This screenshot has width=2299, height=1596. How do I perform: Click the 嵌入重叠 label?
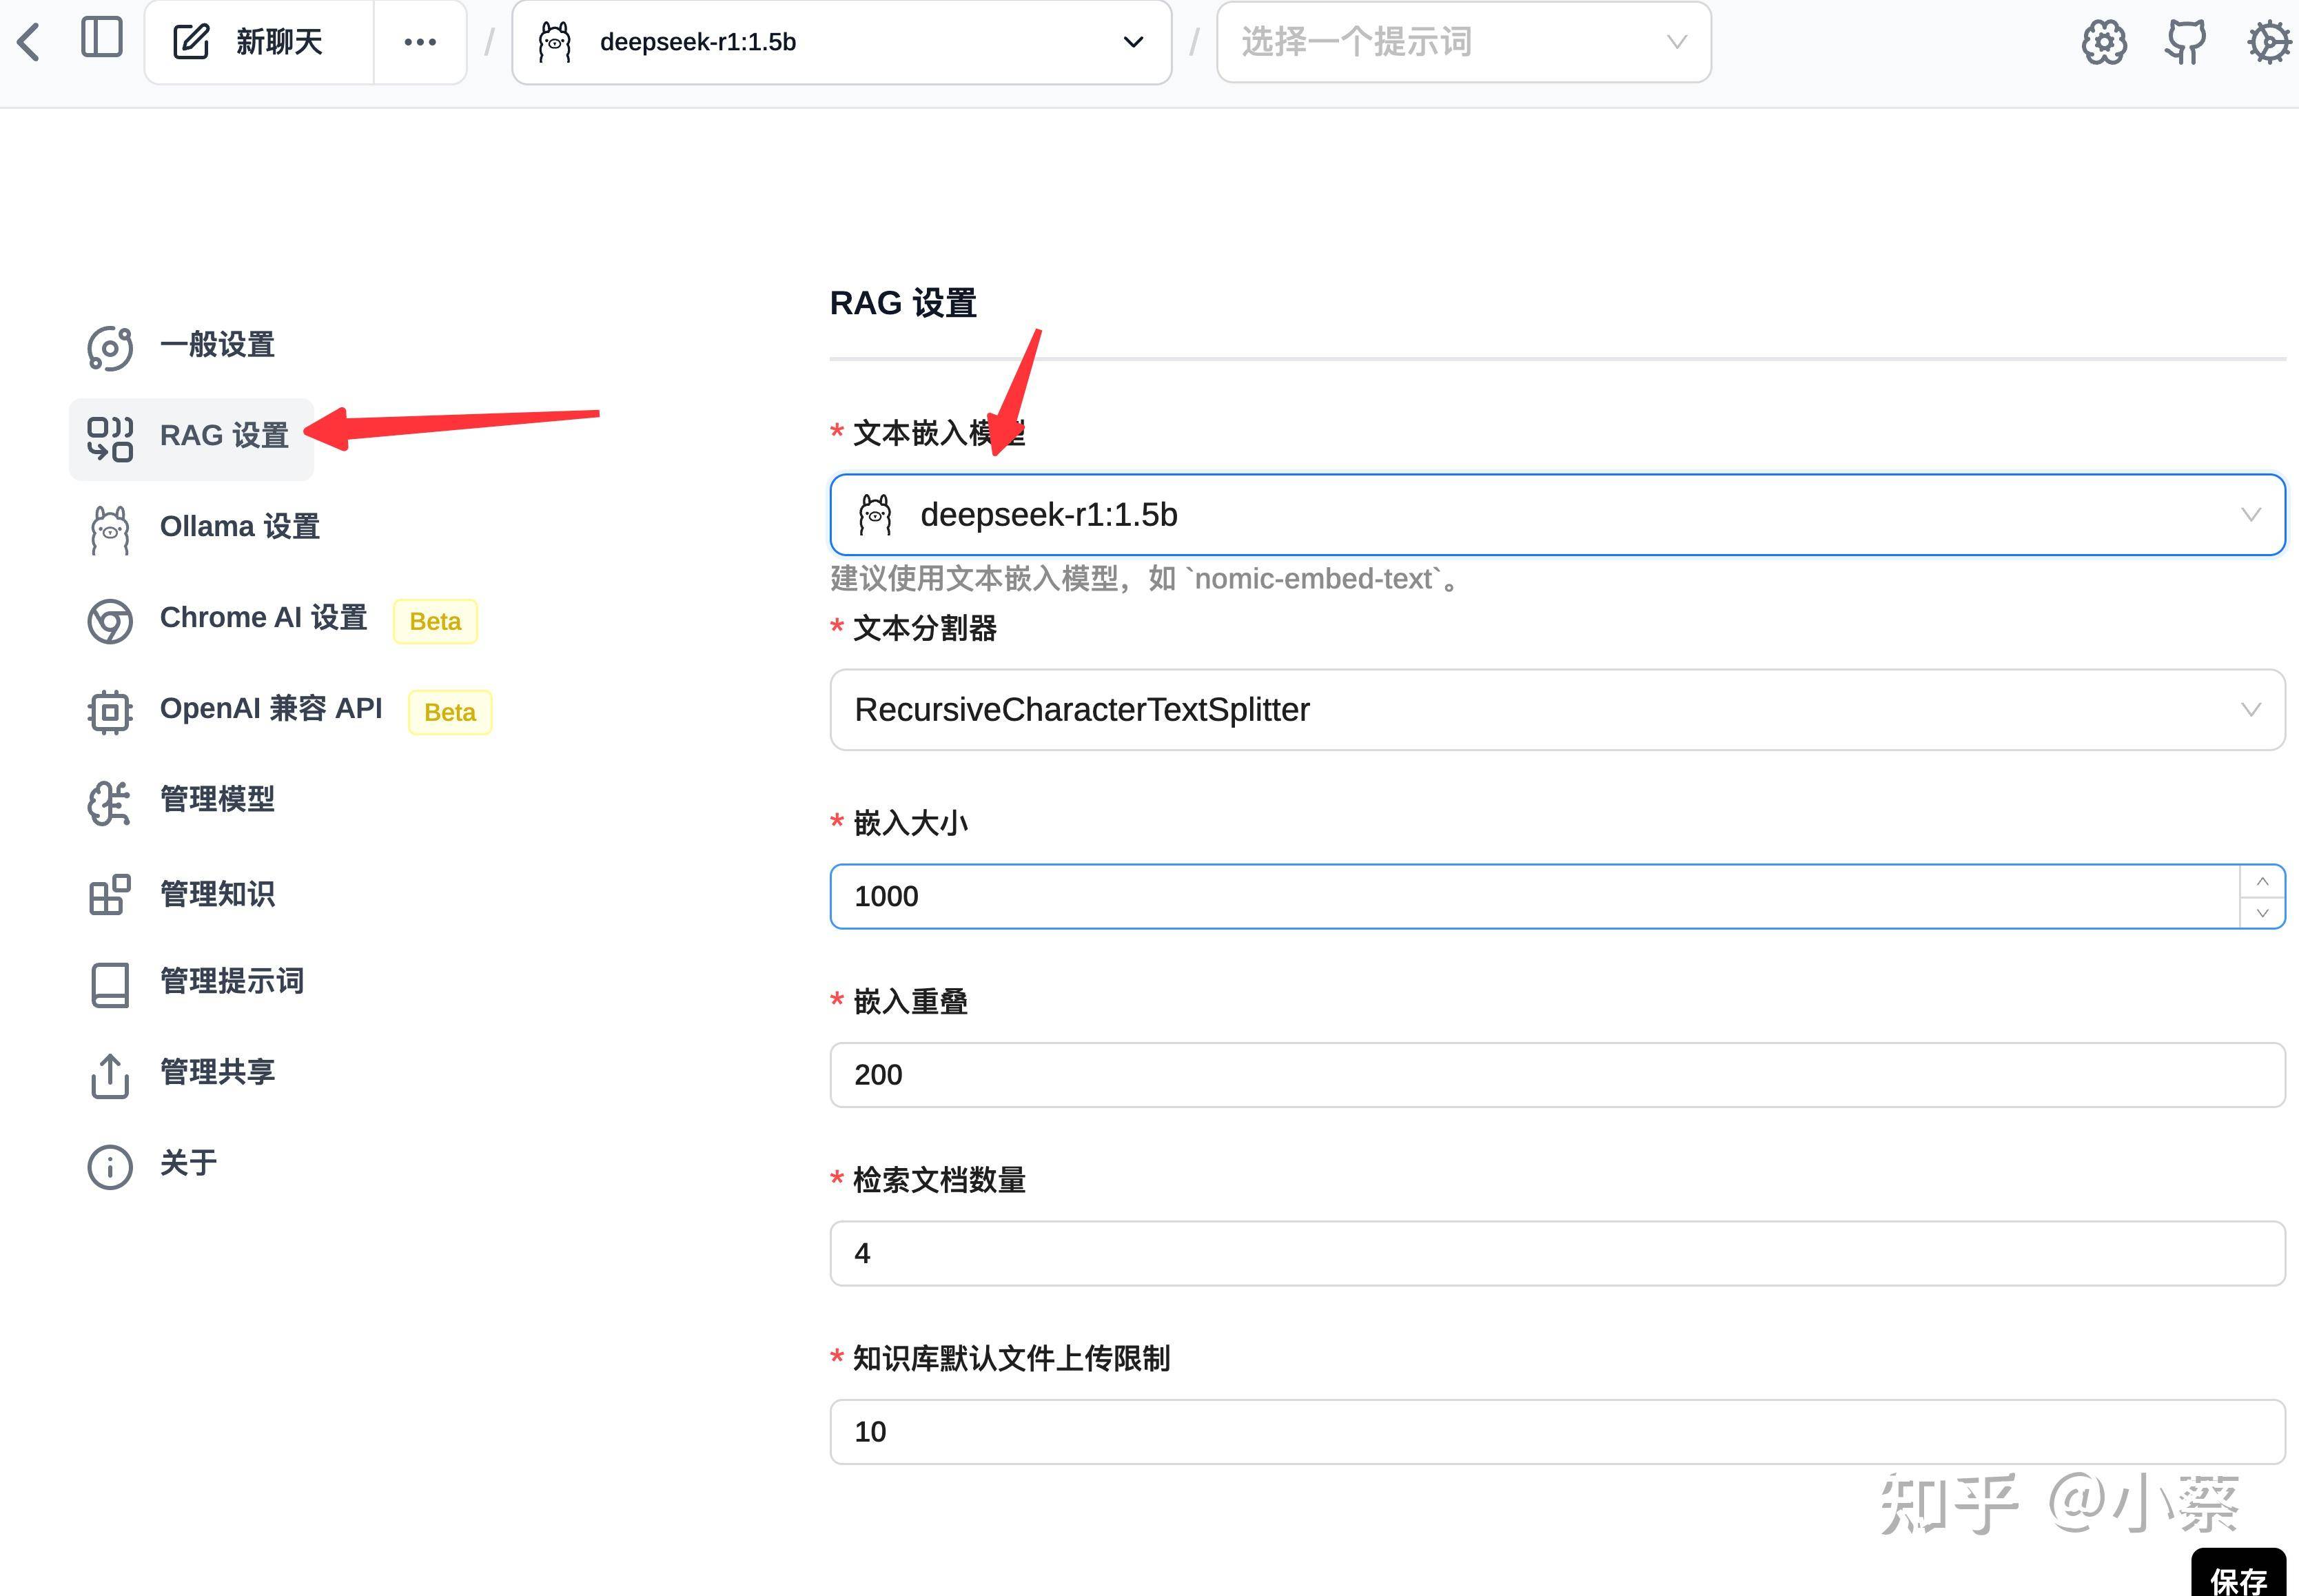(x=910, y=1001)
